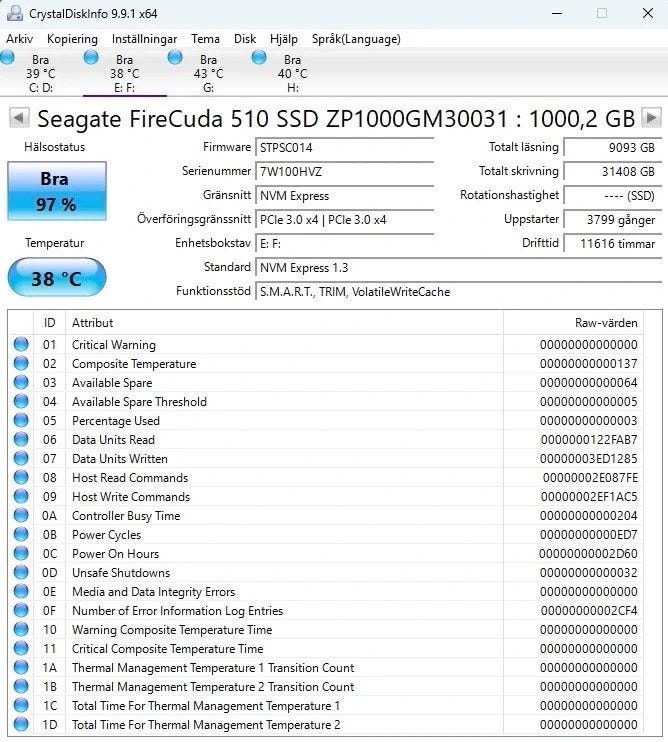This screenshot has height=742, width=668.
Task: Click the status orb for Available Spare Threshold
Action: click(x=21, y=401)
